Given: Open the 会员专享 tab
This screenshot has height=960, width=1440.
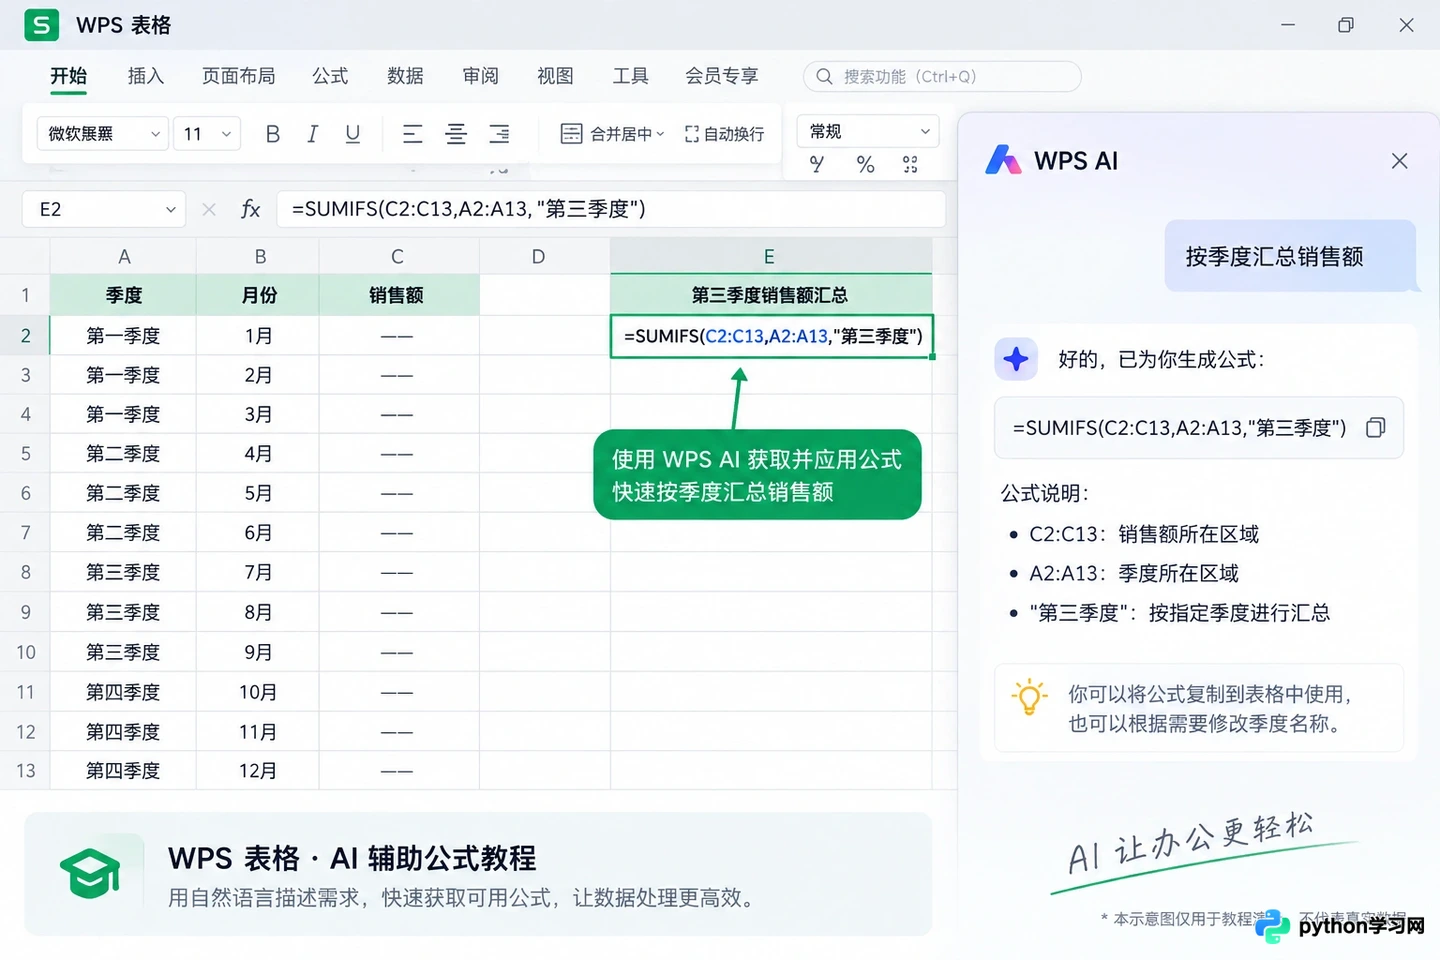Looking at the screenshot, I should [x=721, y=76].
